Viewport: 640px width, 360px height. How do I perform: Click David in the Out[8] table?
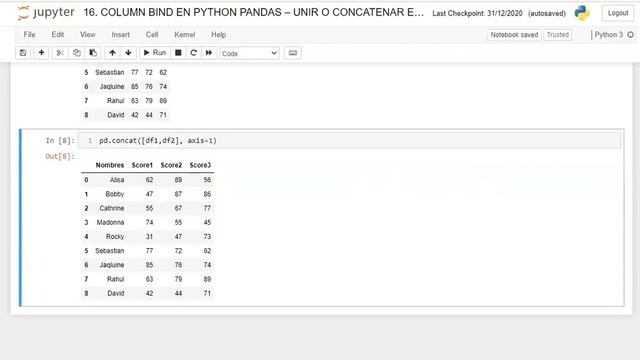click(116, 293)
